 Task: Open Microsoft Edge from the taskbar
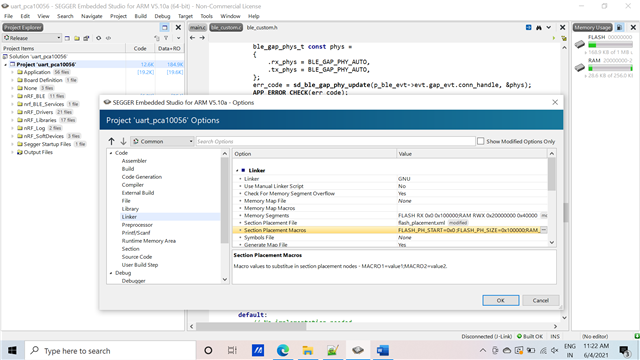click(282, 350)
